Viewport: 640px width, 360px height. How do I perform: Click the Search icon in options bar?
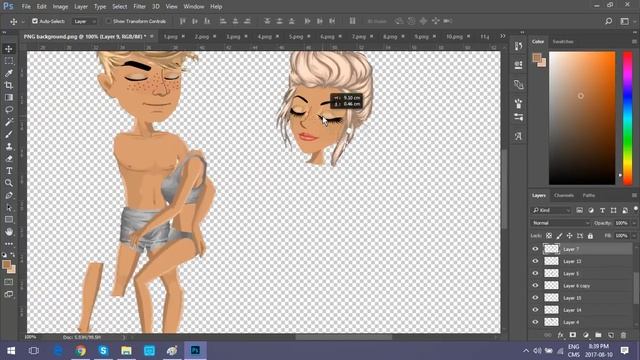tap(608, 21)
